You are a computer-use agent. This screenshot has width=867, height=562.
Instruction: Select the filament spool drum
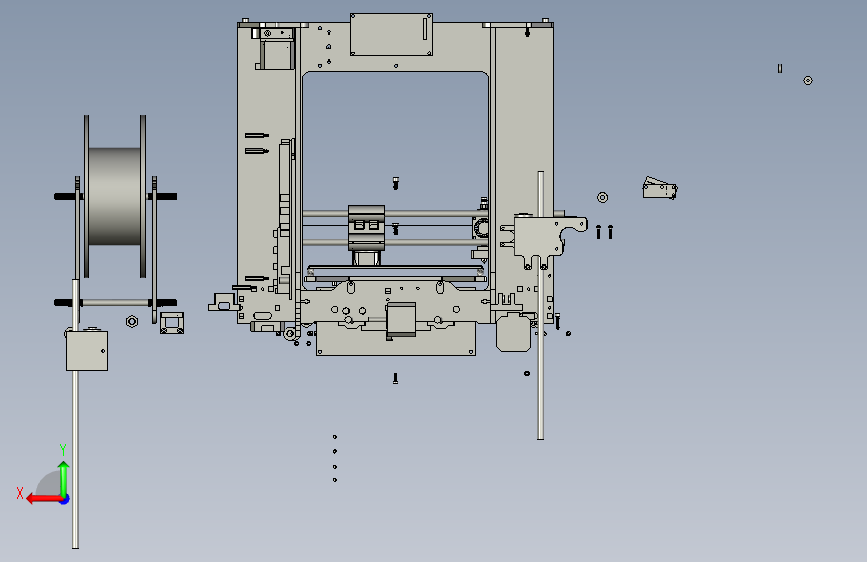tap(114, 196)
